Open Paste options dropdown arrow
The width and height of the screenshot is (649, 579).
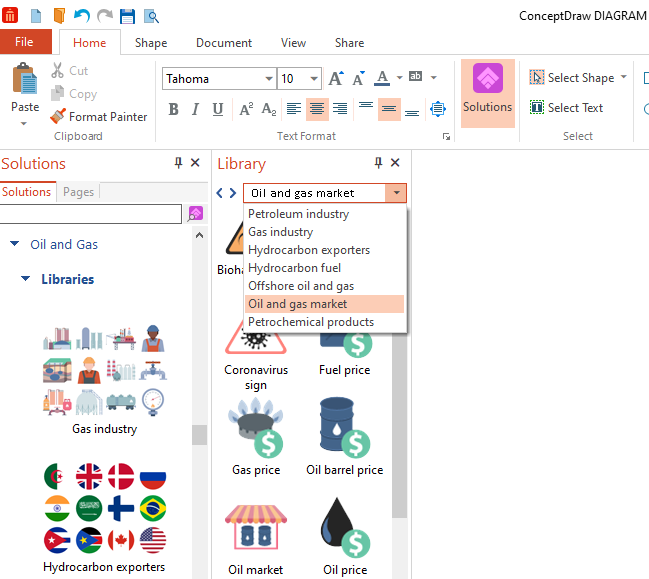(x=24, y=123)
